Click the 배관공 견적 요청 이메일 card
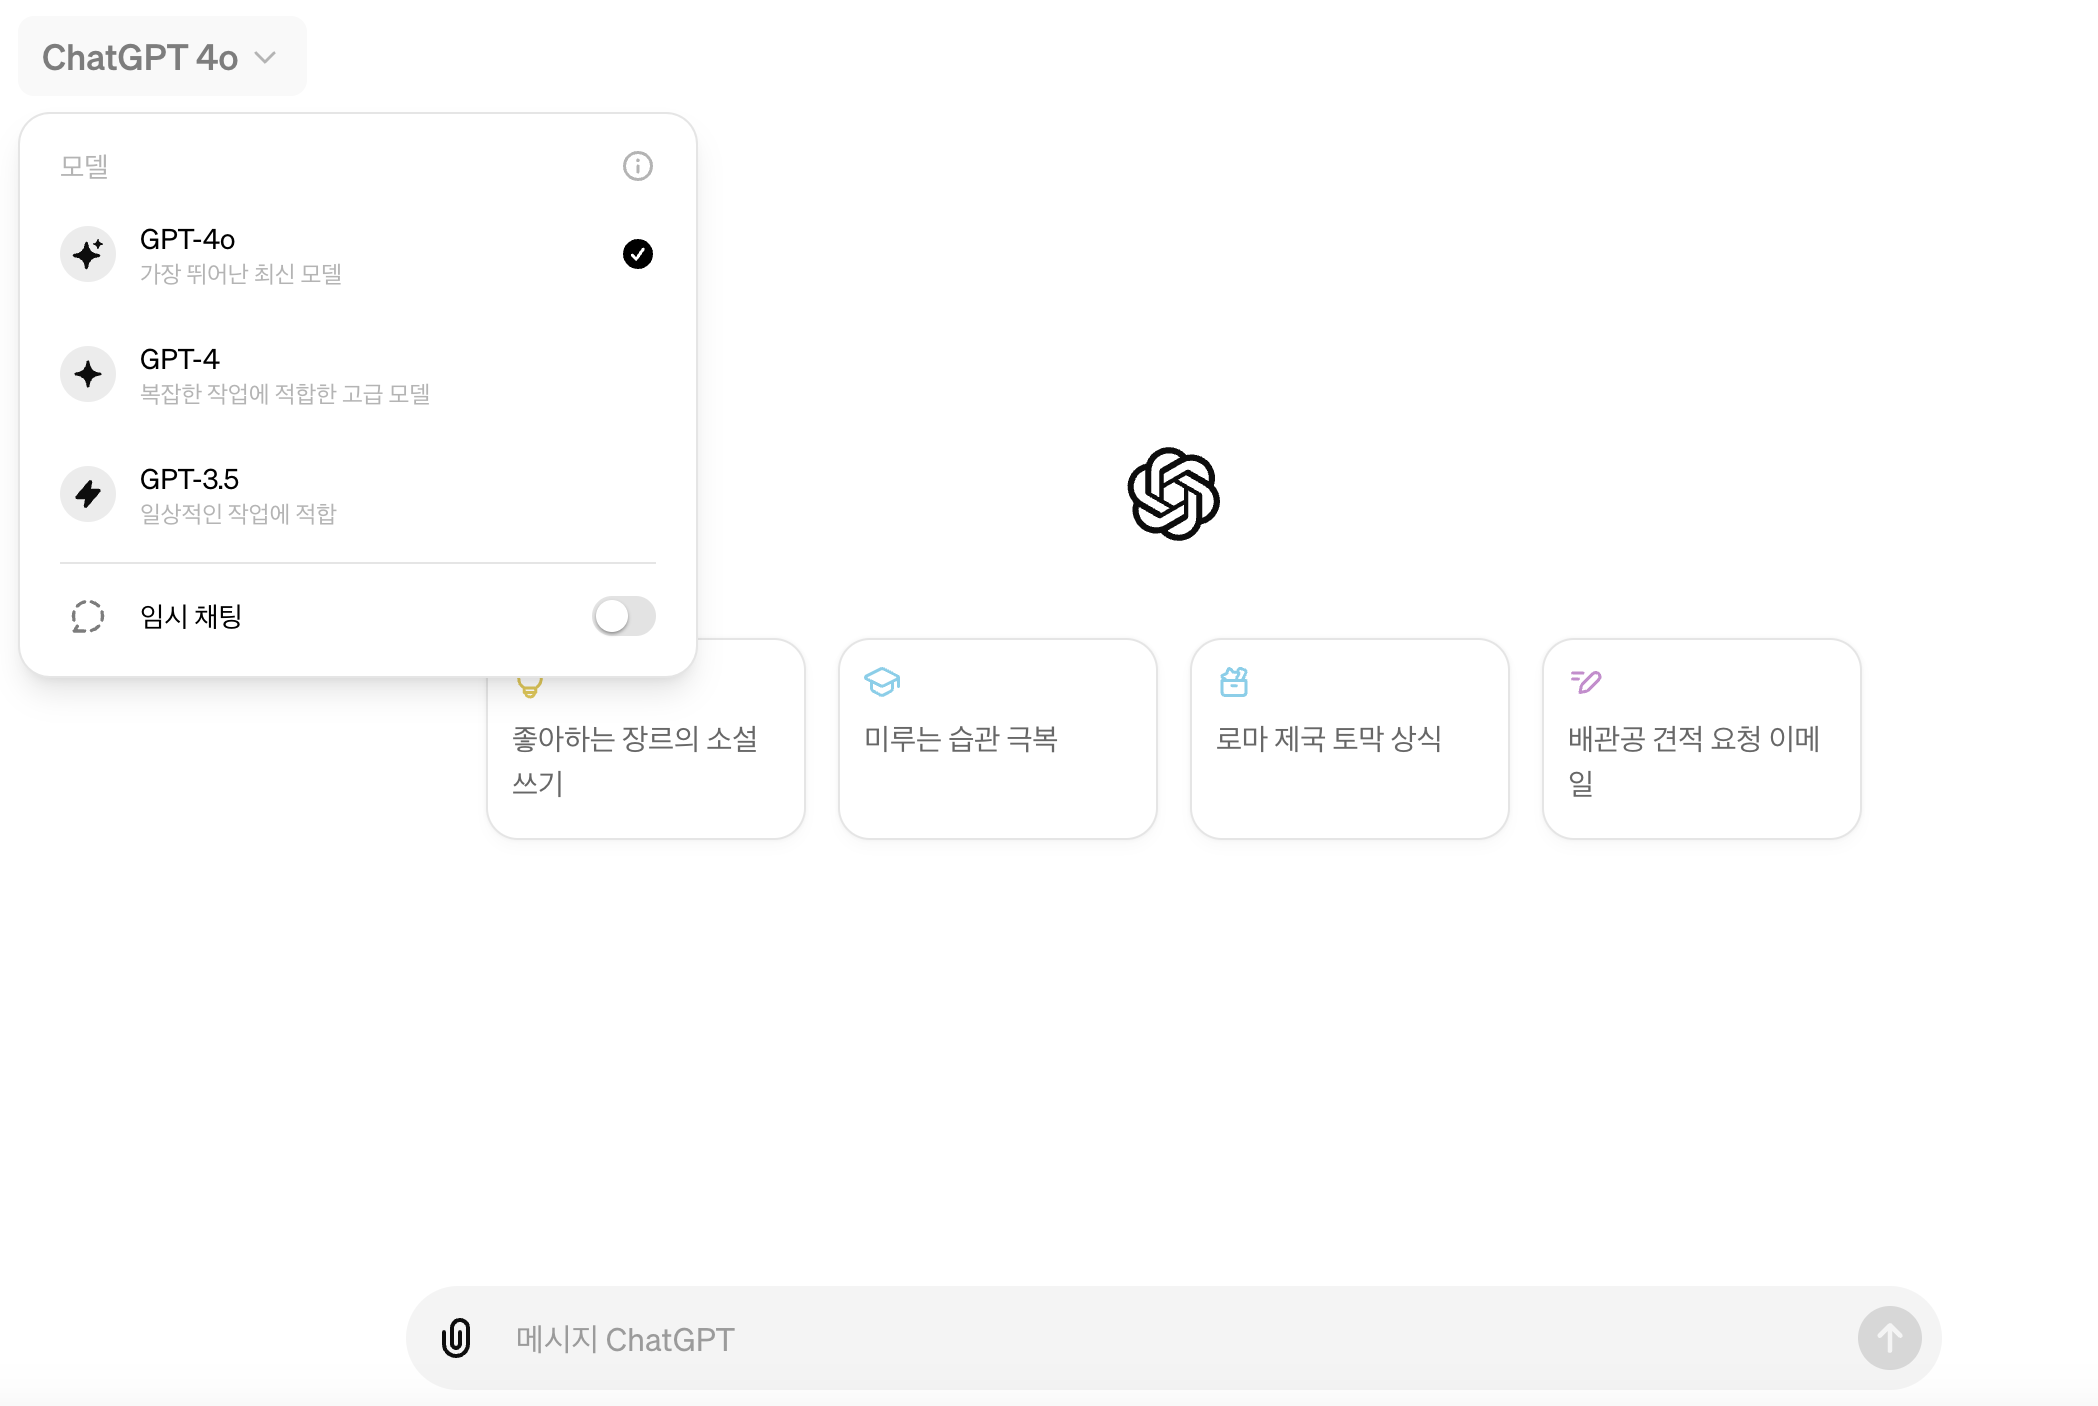 pos(1701,740)
